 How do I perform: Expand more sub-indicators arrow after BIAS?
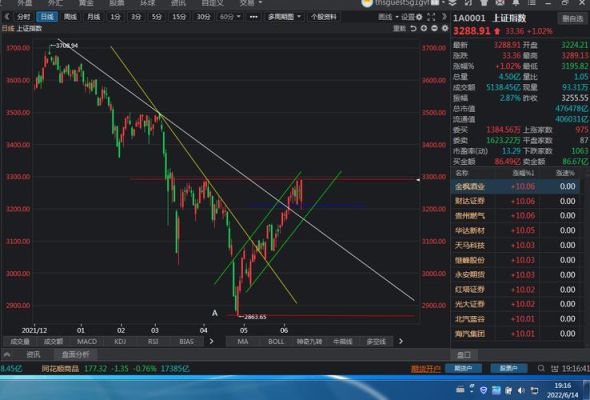(211, 341)
